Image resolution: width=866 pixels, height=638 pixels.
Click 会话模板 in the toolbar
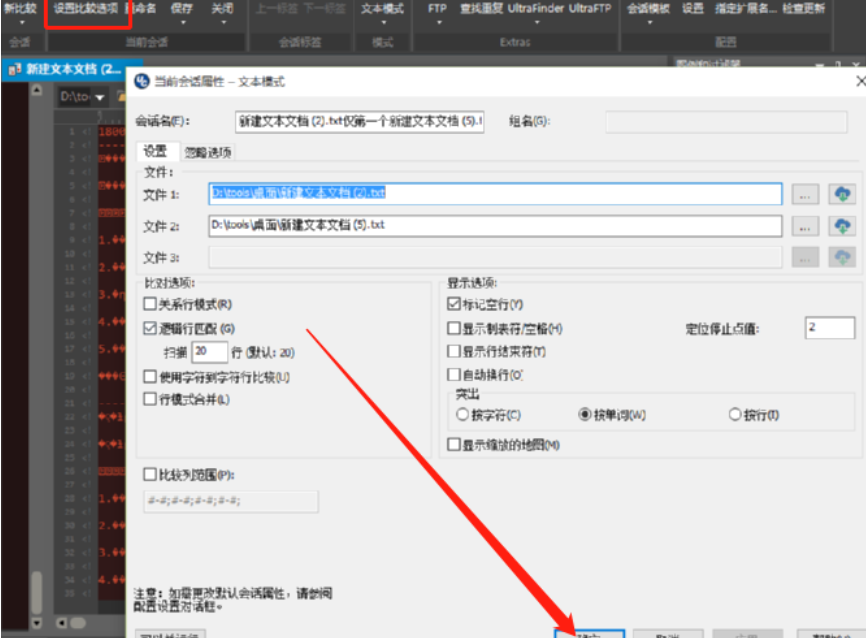(648, 8)
